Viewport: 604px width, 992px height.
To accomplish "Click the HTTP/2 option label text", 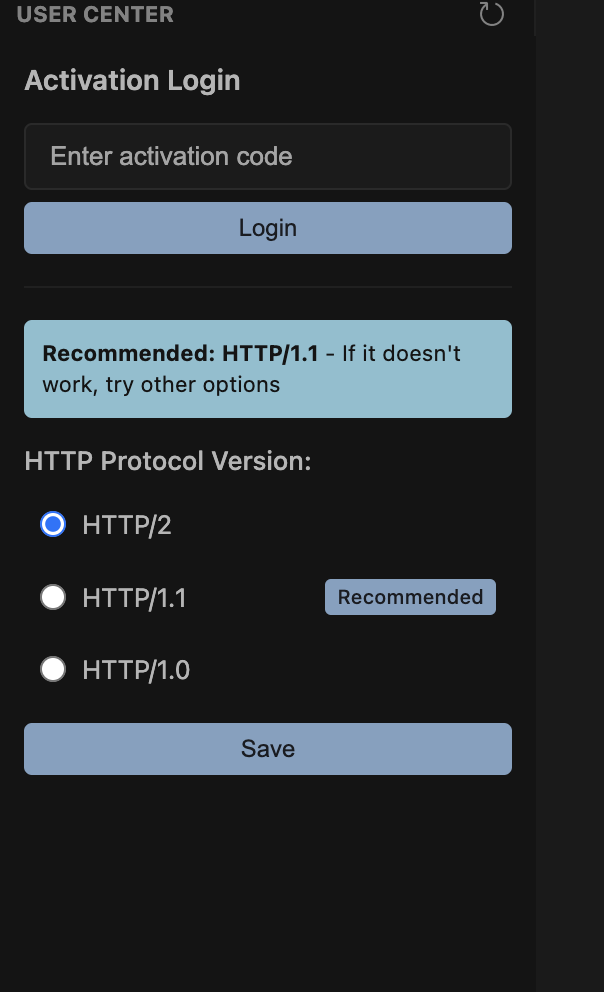I will [127, 525].
